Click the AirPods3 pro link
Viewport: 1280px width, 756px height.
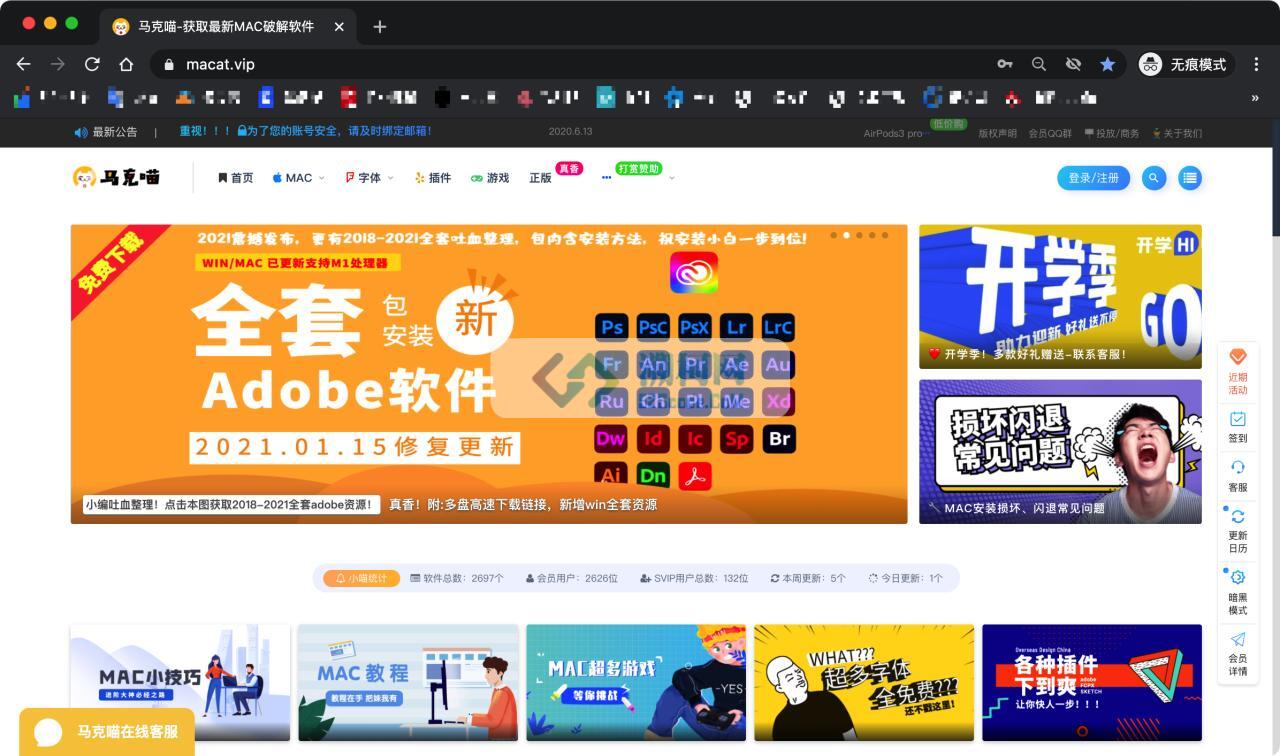(893, 133)
